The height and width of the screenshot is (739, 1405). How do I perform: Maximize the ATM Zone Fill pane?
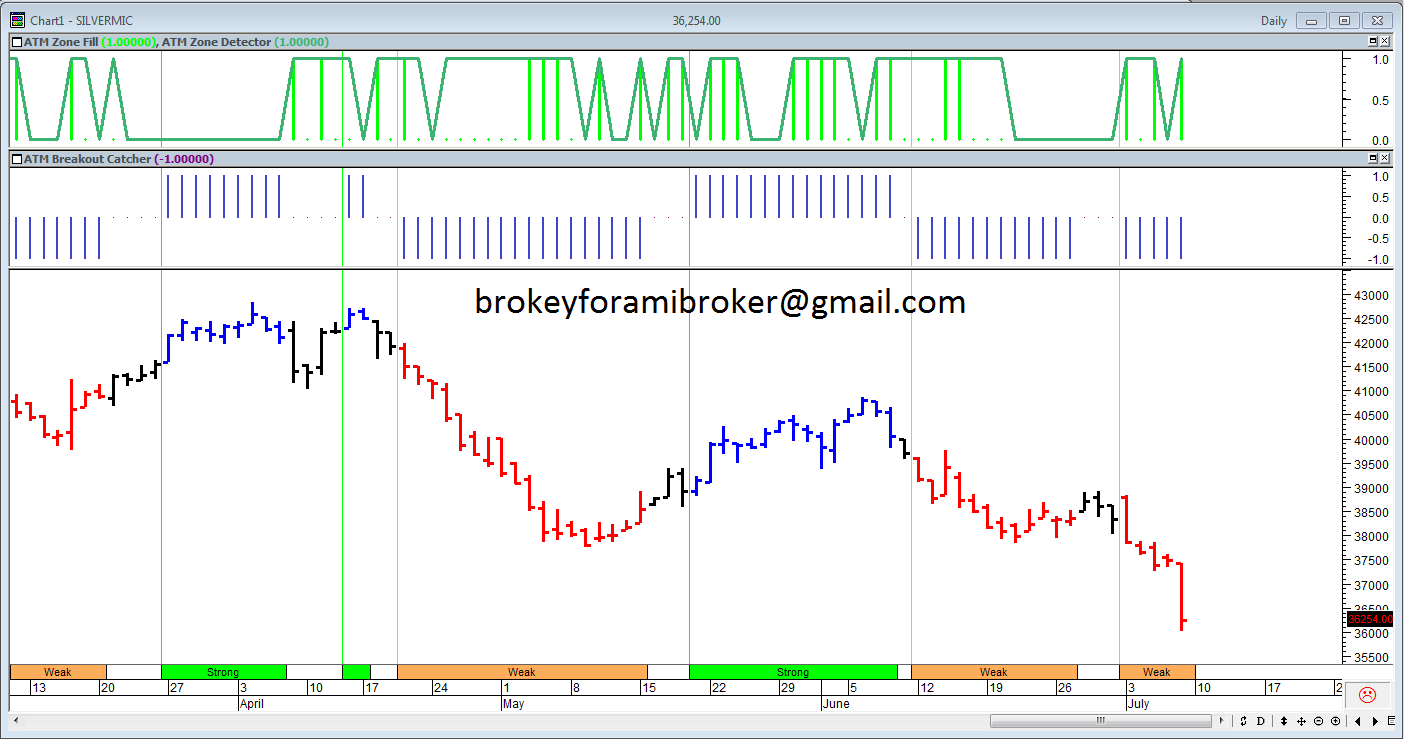pyautogui.click(x=1373, y=42)
